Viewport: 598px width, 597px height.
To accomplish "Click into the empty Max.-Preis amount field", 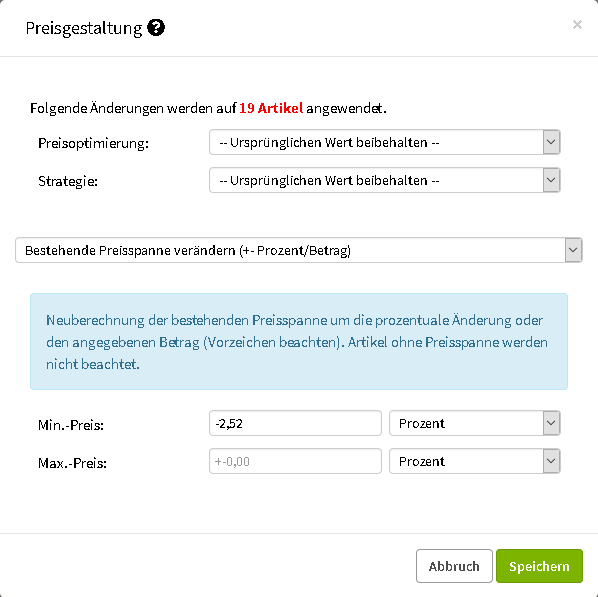I will pos(295,461).
